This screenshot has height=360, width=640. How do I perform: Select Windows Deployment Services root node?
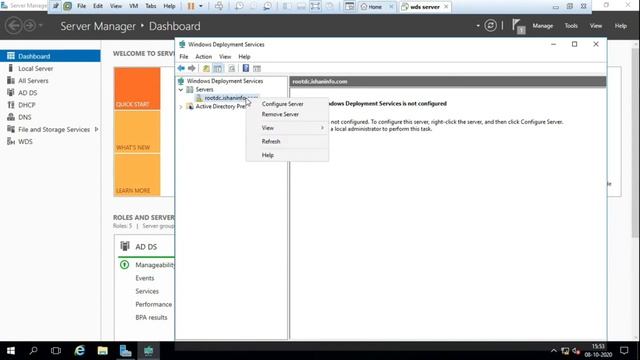pyautogui.click(x=225, y=81)
